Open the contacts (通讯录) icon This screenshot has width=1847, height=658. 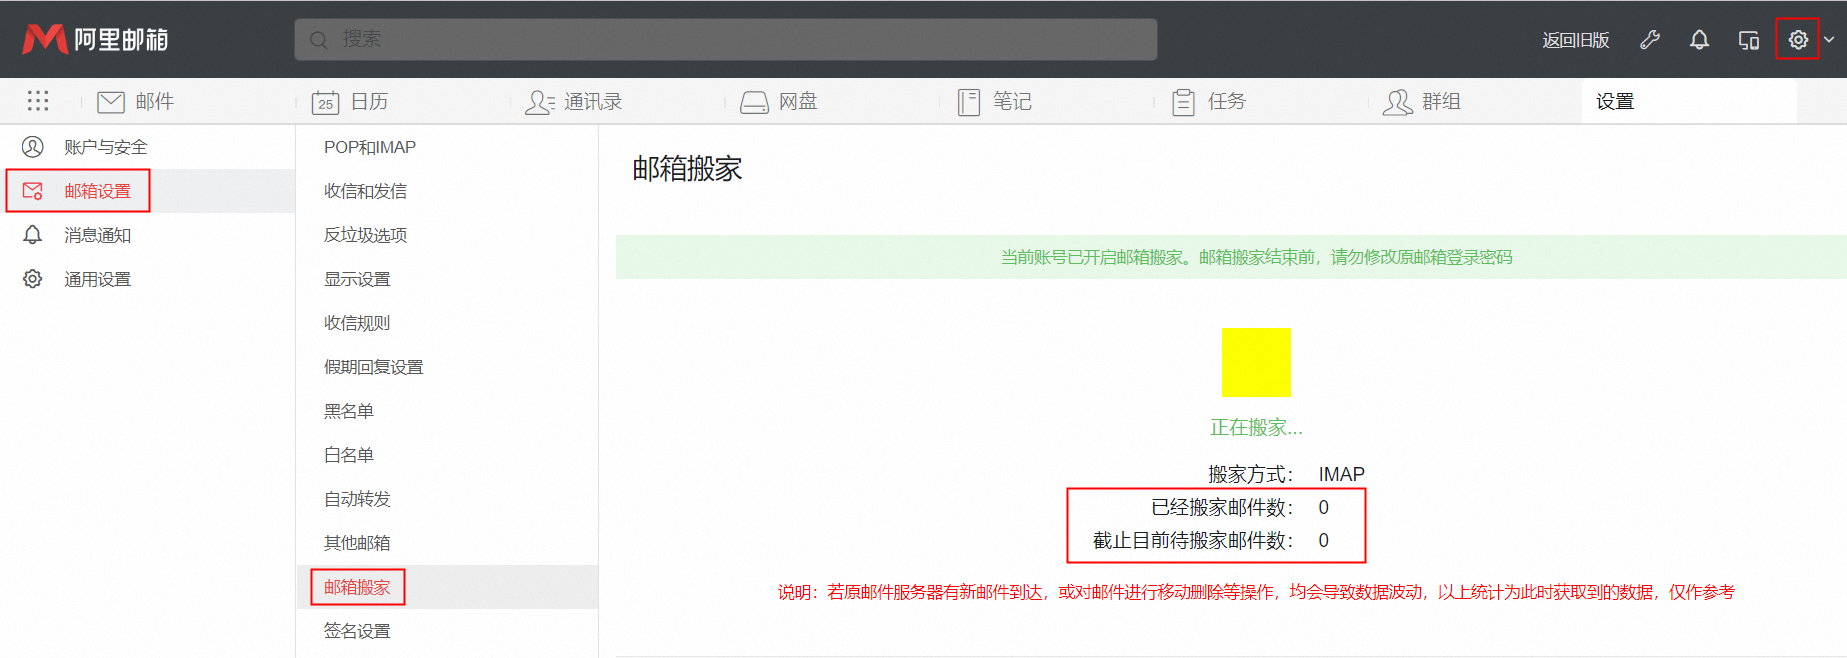point(539,102)
